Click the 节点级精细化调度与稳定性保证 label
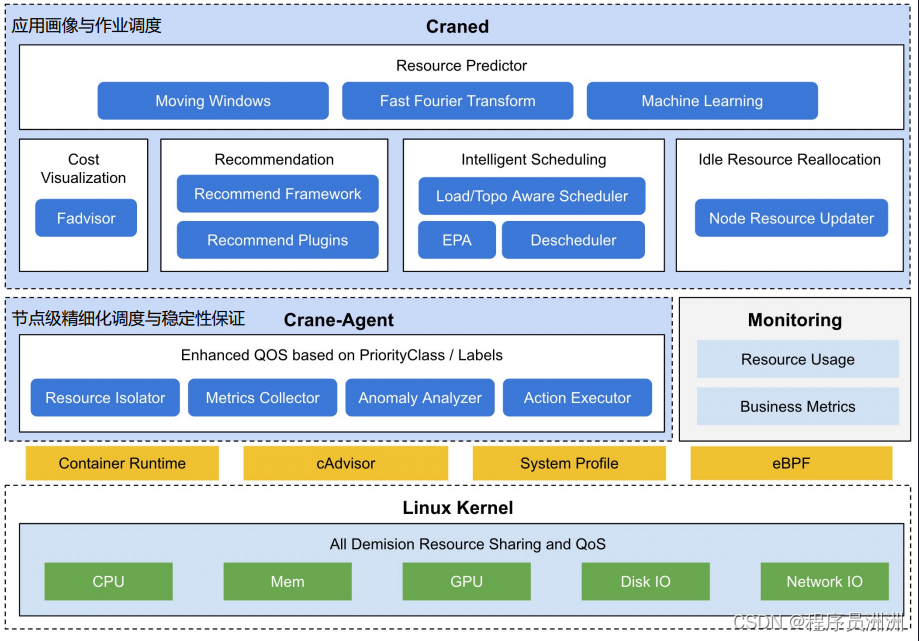Image resolution: width=919 pixels, height=641 pixels. (128, 319)
